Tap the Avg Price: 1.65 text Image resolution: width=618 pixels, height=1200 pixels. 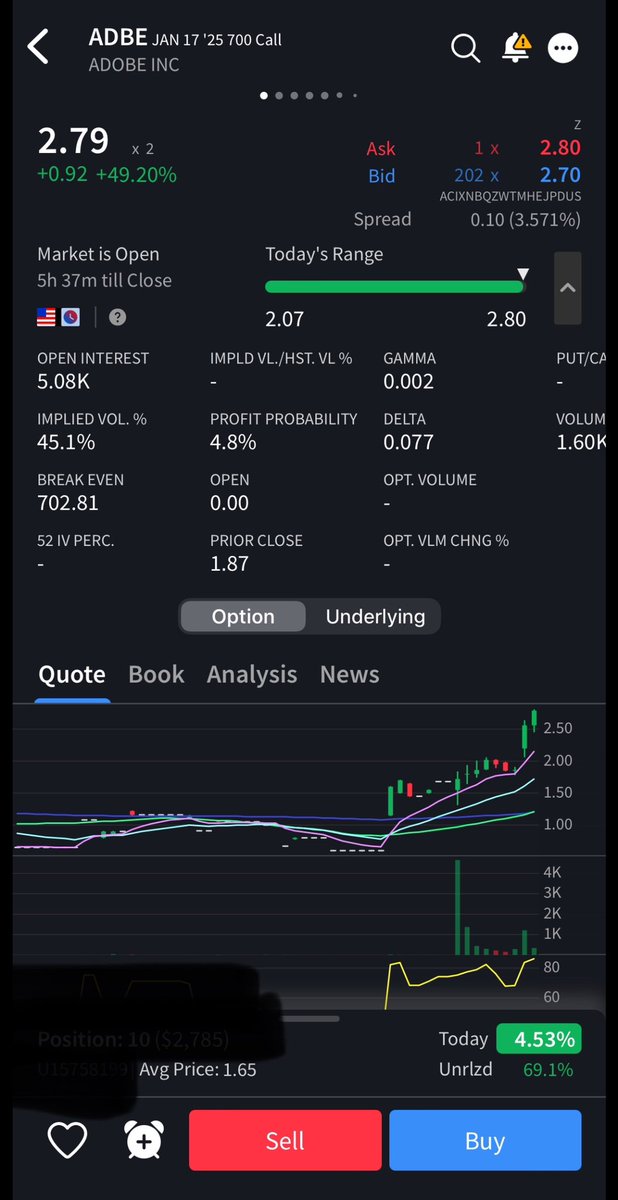pos(198,1069)
